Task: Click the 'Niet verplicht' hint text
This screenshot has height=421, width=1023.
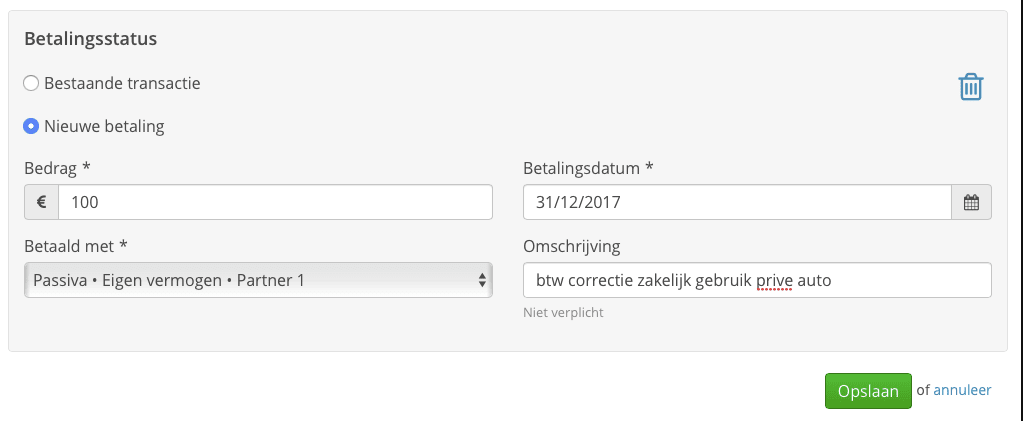Action: 563,313
